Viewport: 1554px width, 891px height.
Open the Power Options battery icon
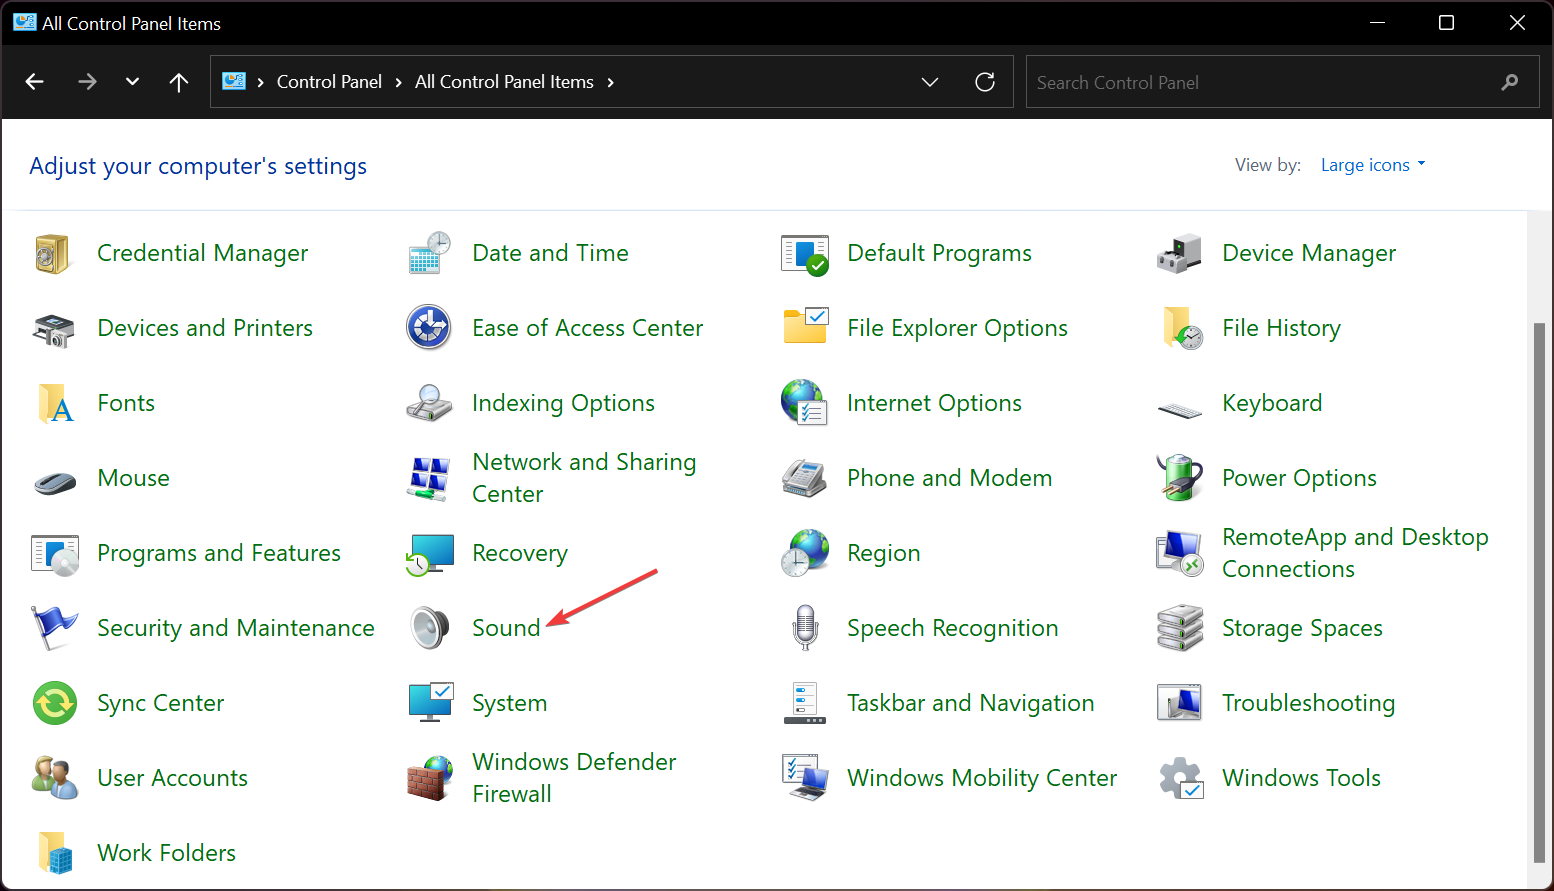coord(1180,478)
